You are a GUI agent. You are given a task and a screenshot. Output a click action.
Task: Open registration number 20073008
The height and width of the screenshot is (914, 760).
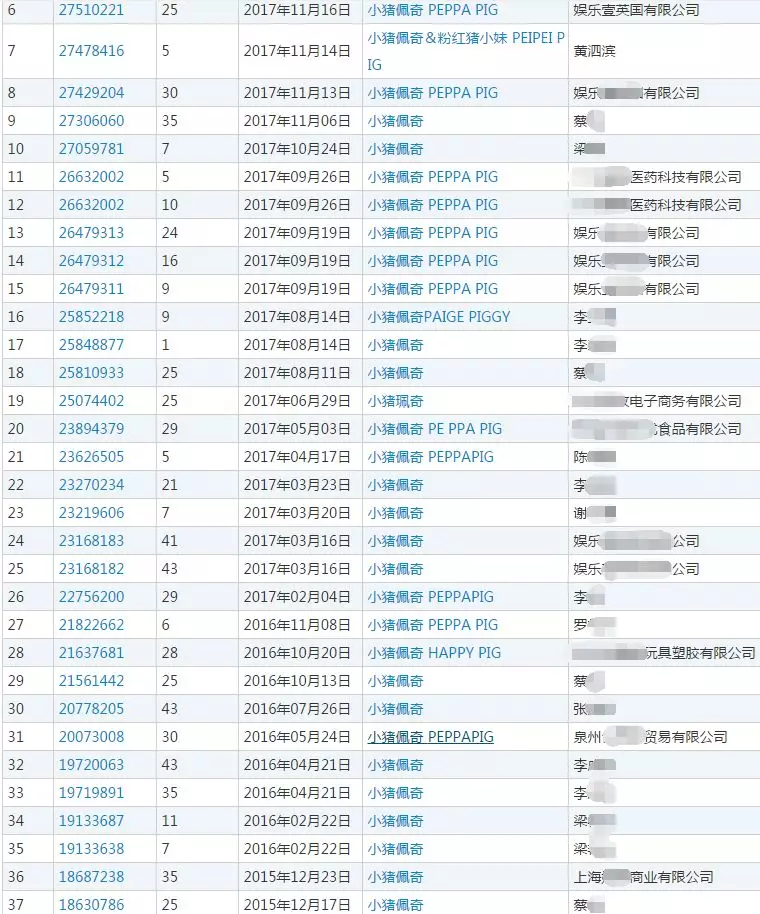tap(91, 737)
